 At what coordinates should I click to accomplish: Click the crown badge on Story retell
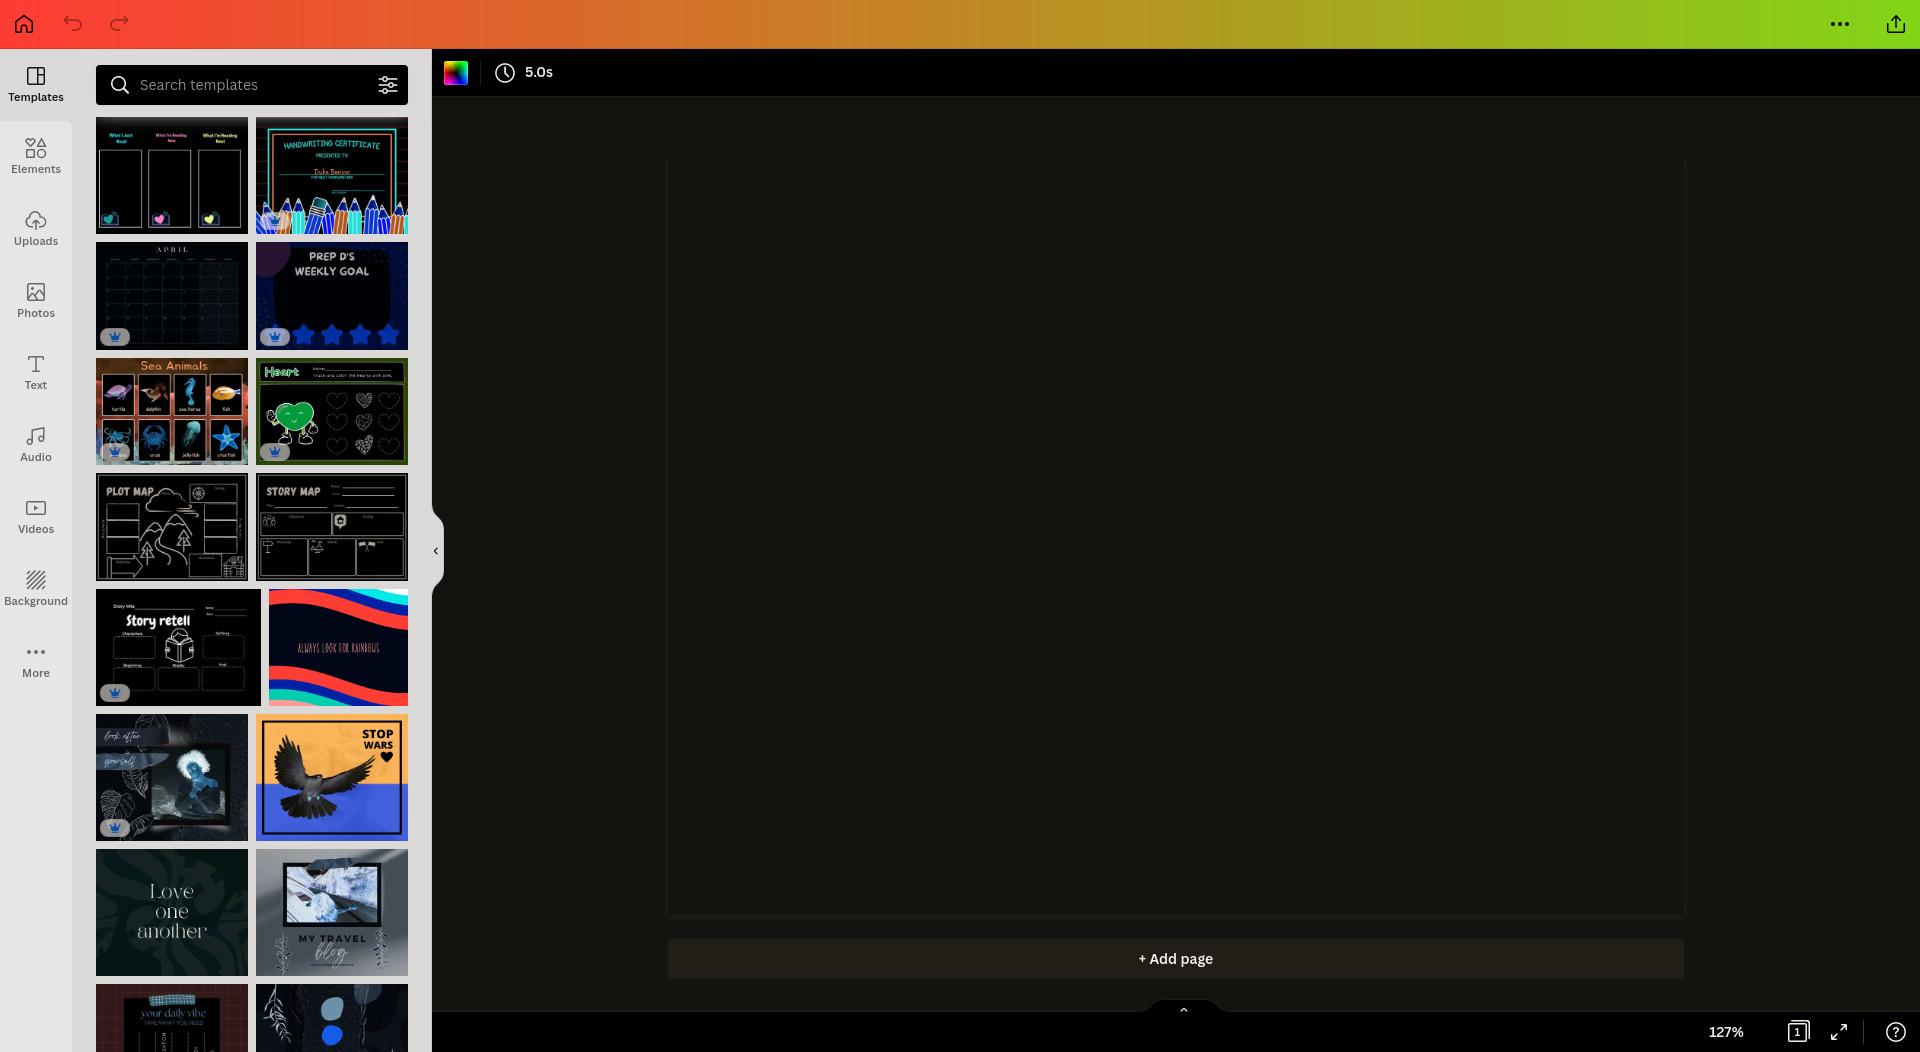[x=115, y=692]
